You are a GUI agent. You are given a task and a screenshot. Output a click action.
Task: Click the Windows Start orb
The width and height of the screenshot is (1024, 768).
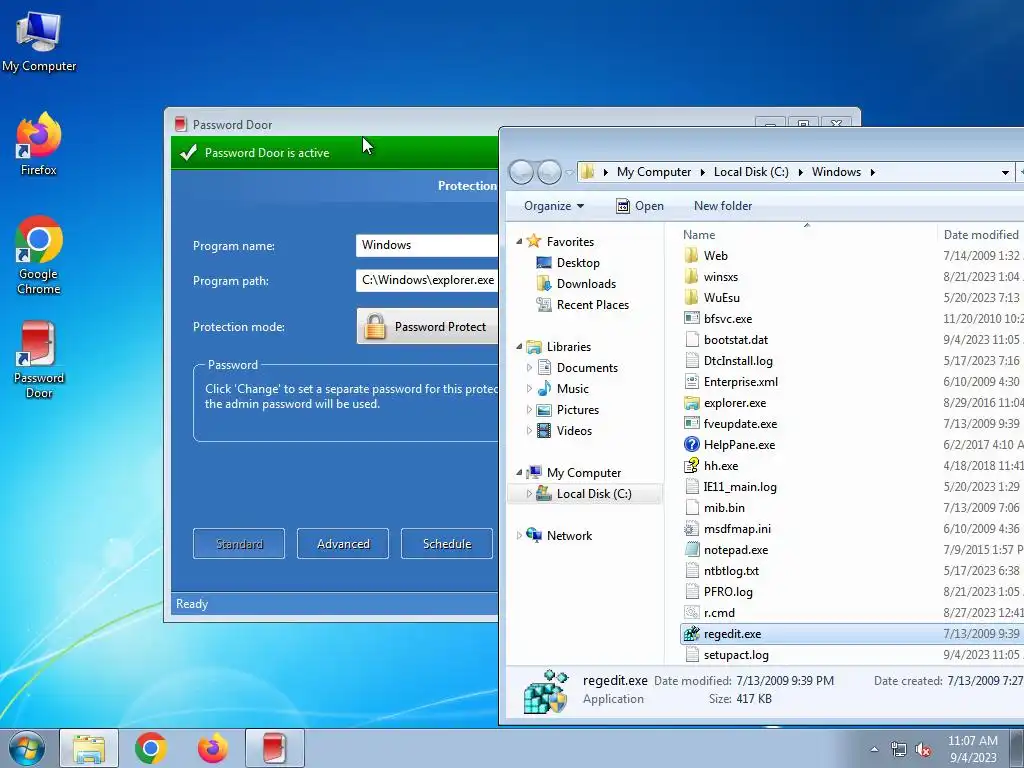tap(27, 748)
